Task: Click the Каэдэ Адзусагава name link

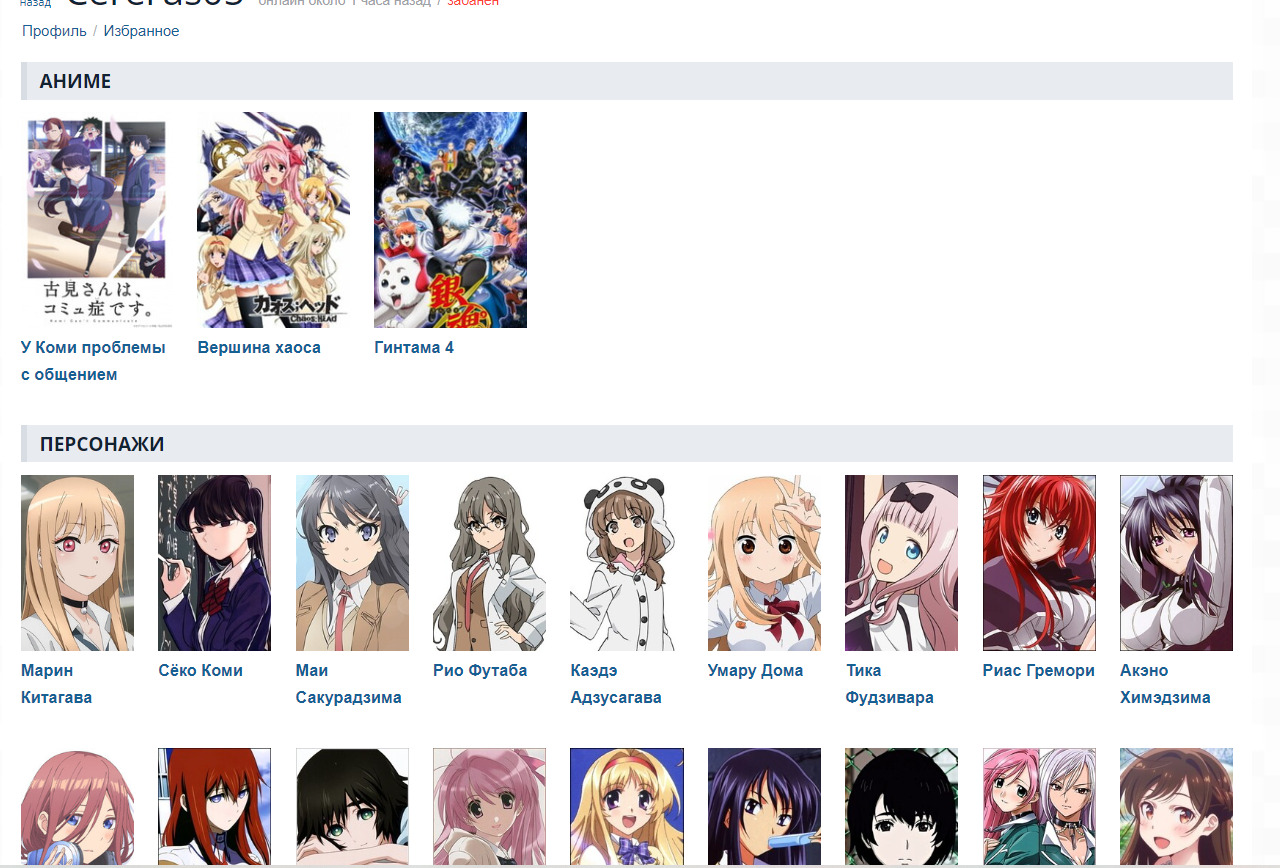Action: tap(616, 684)
